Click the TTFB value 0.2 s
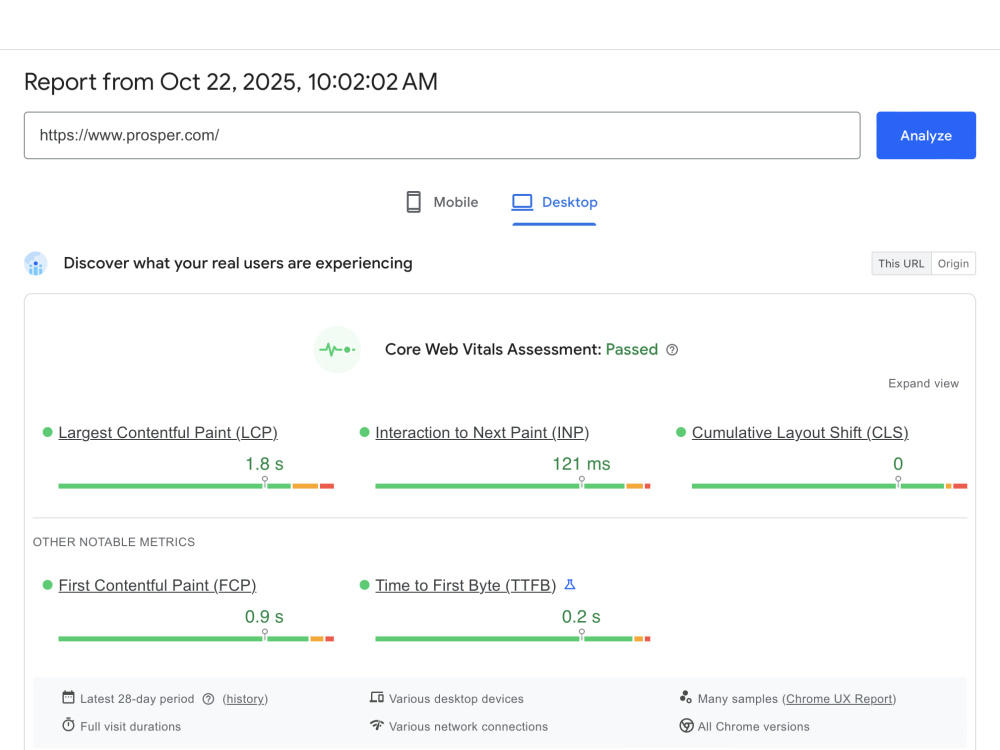Image resolution: width=1000 pixels, height=750 pixels. point(581,617)
